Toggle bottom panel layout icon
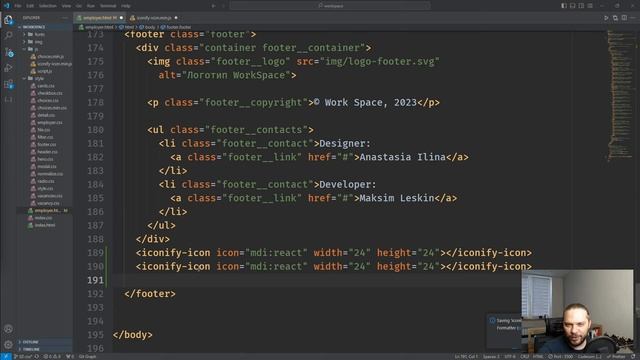640x360 pixels. pyautogui.click(x=572, y=6)
